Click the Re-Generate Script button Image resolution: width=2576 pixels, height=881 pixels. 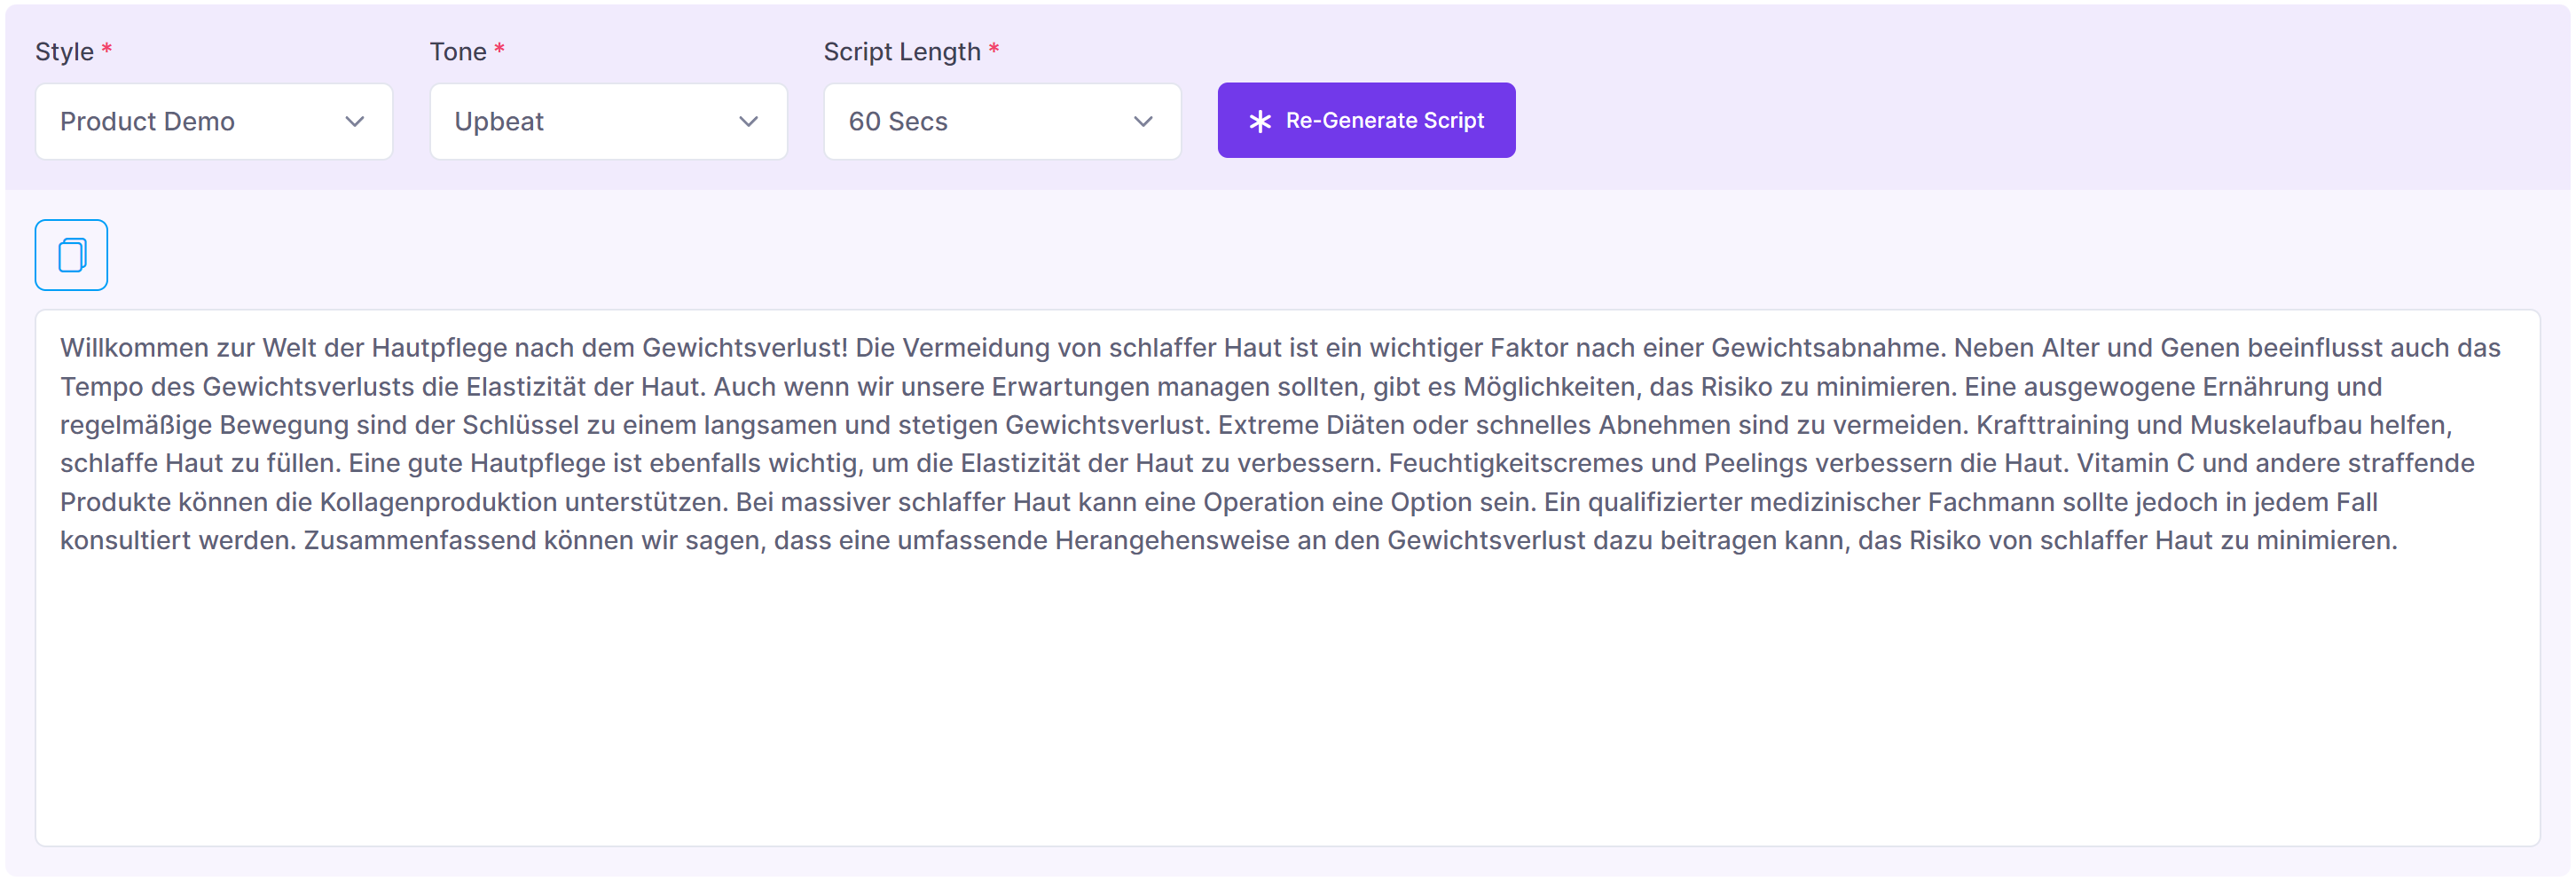[1366, 120]
